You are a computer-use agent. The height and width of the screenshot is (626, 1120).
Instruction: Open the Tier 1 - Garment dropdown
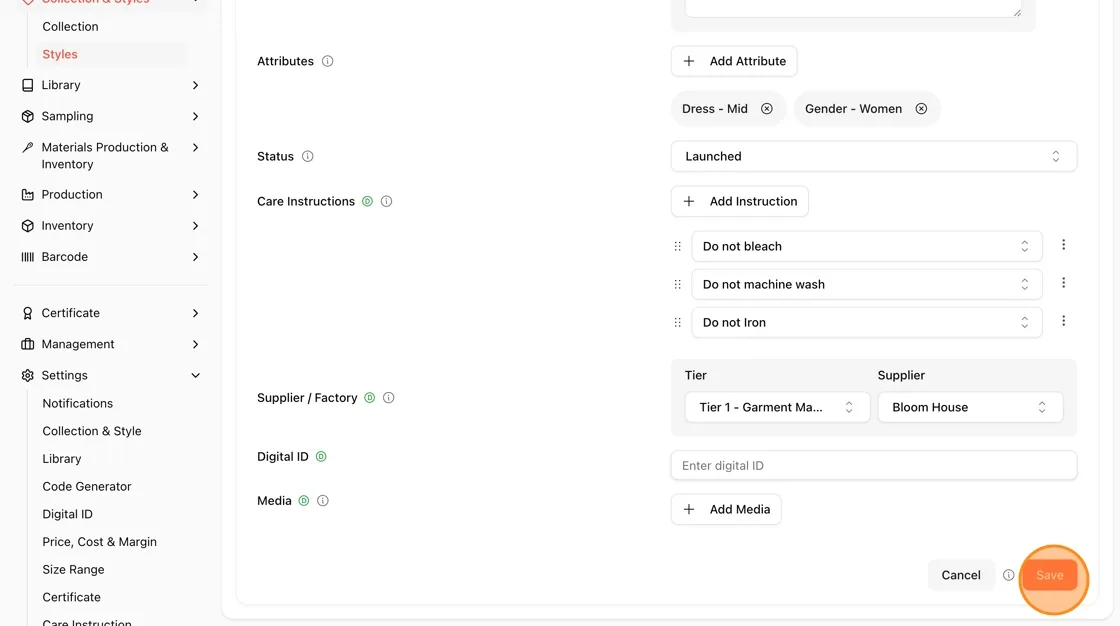(777, 407)
